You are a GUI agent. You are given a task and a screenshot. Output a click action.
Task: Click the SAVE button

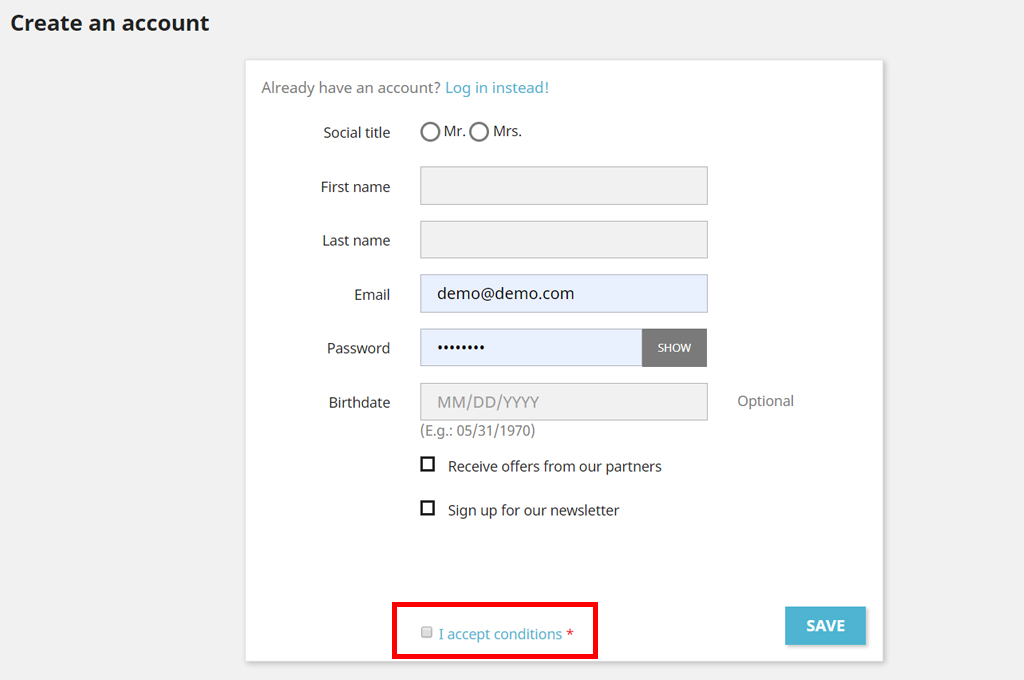(x=825, y=626)
